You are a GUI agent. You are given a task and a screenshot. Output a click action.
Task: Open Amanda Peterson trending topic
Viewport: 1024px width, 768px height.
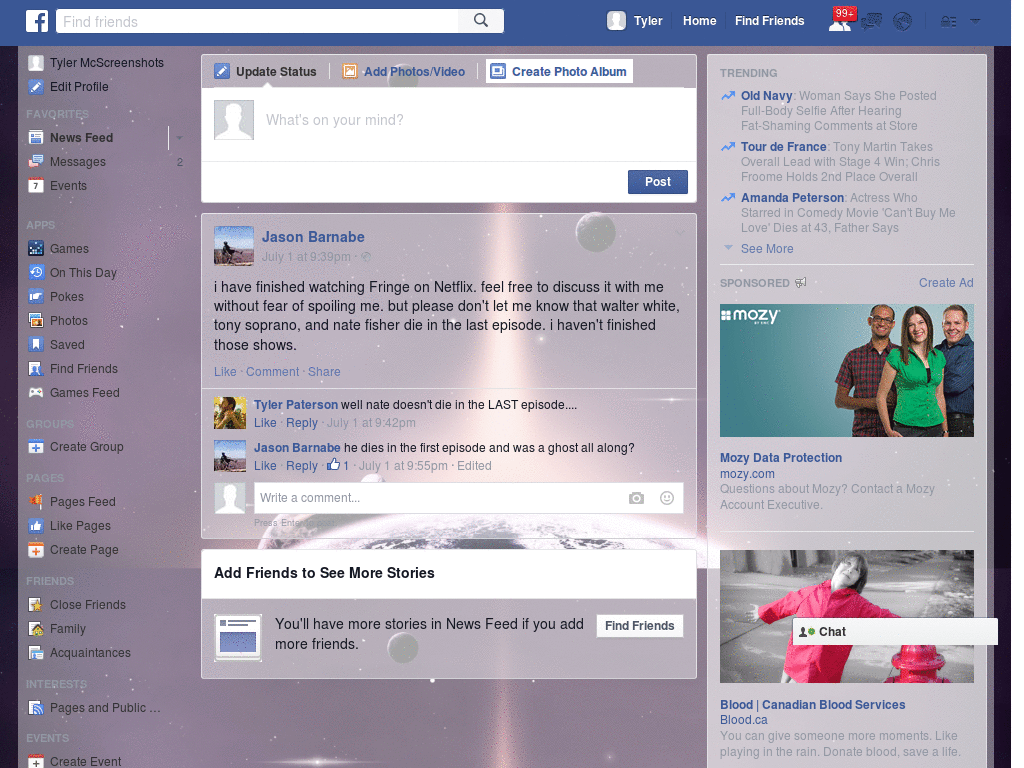click(792, 198)
